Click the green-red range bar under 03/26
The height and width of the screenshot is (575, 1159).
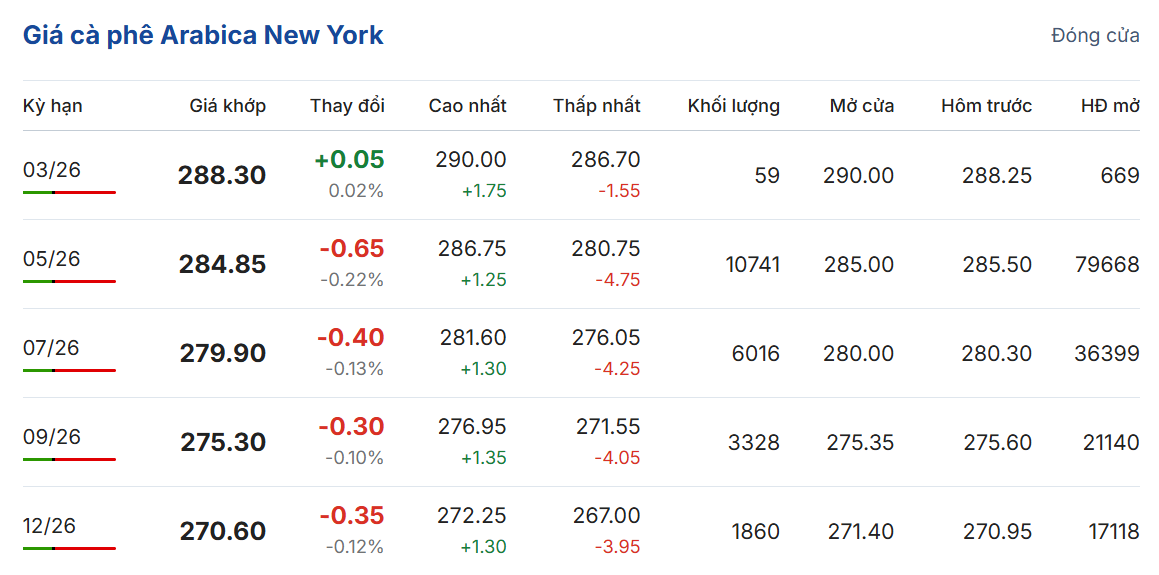pyautogui.click(x=69, y=192)
